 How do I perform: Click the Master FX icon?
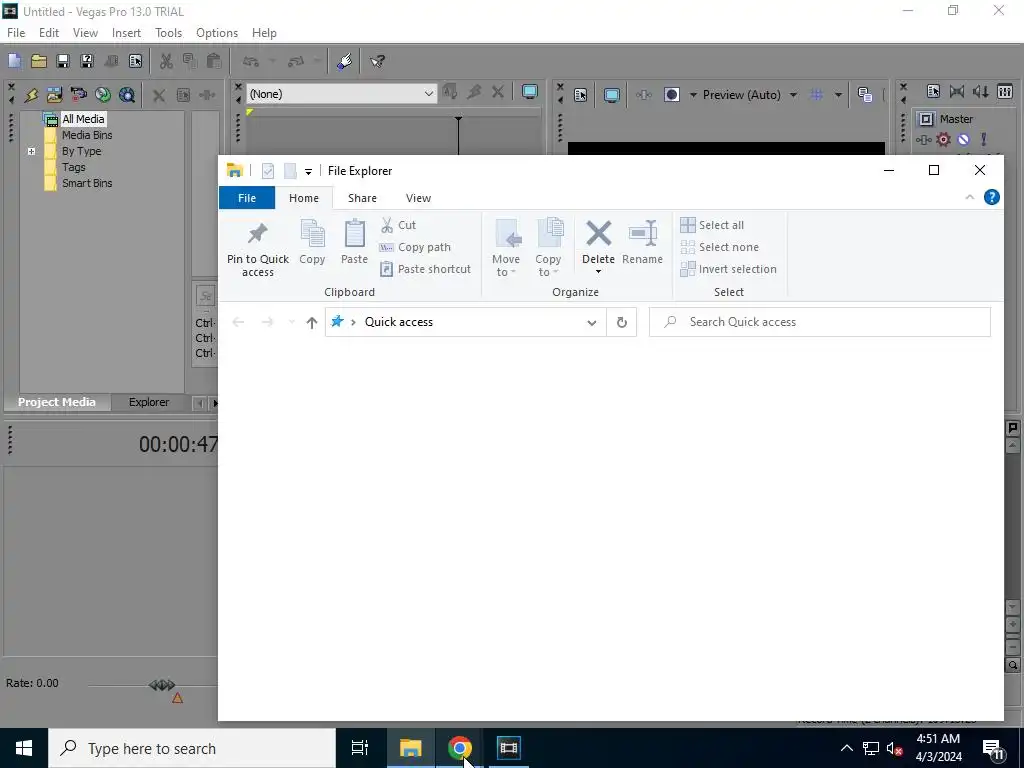click(x=923, y=139)
